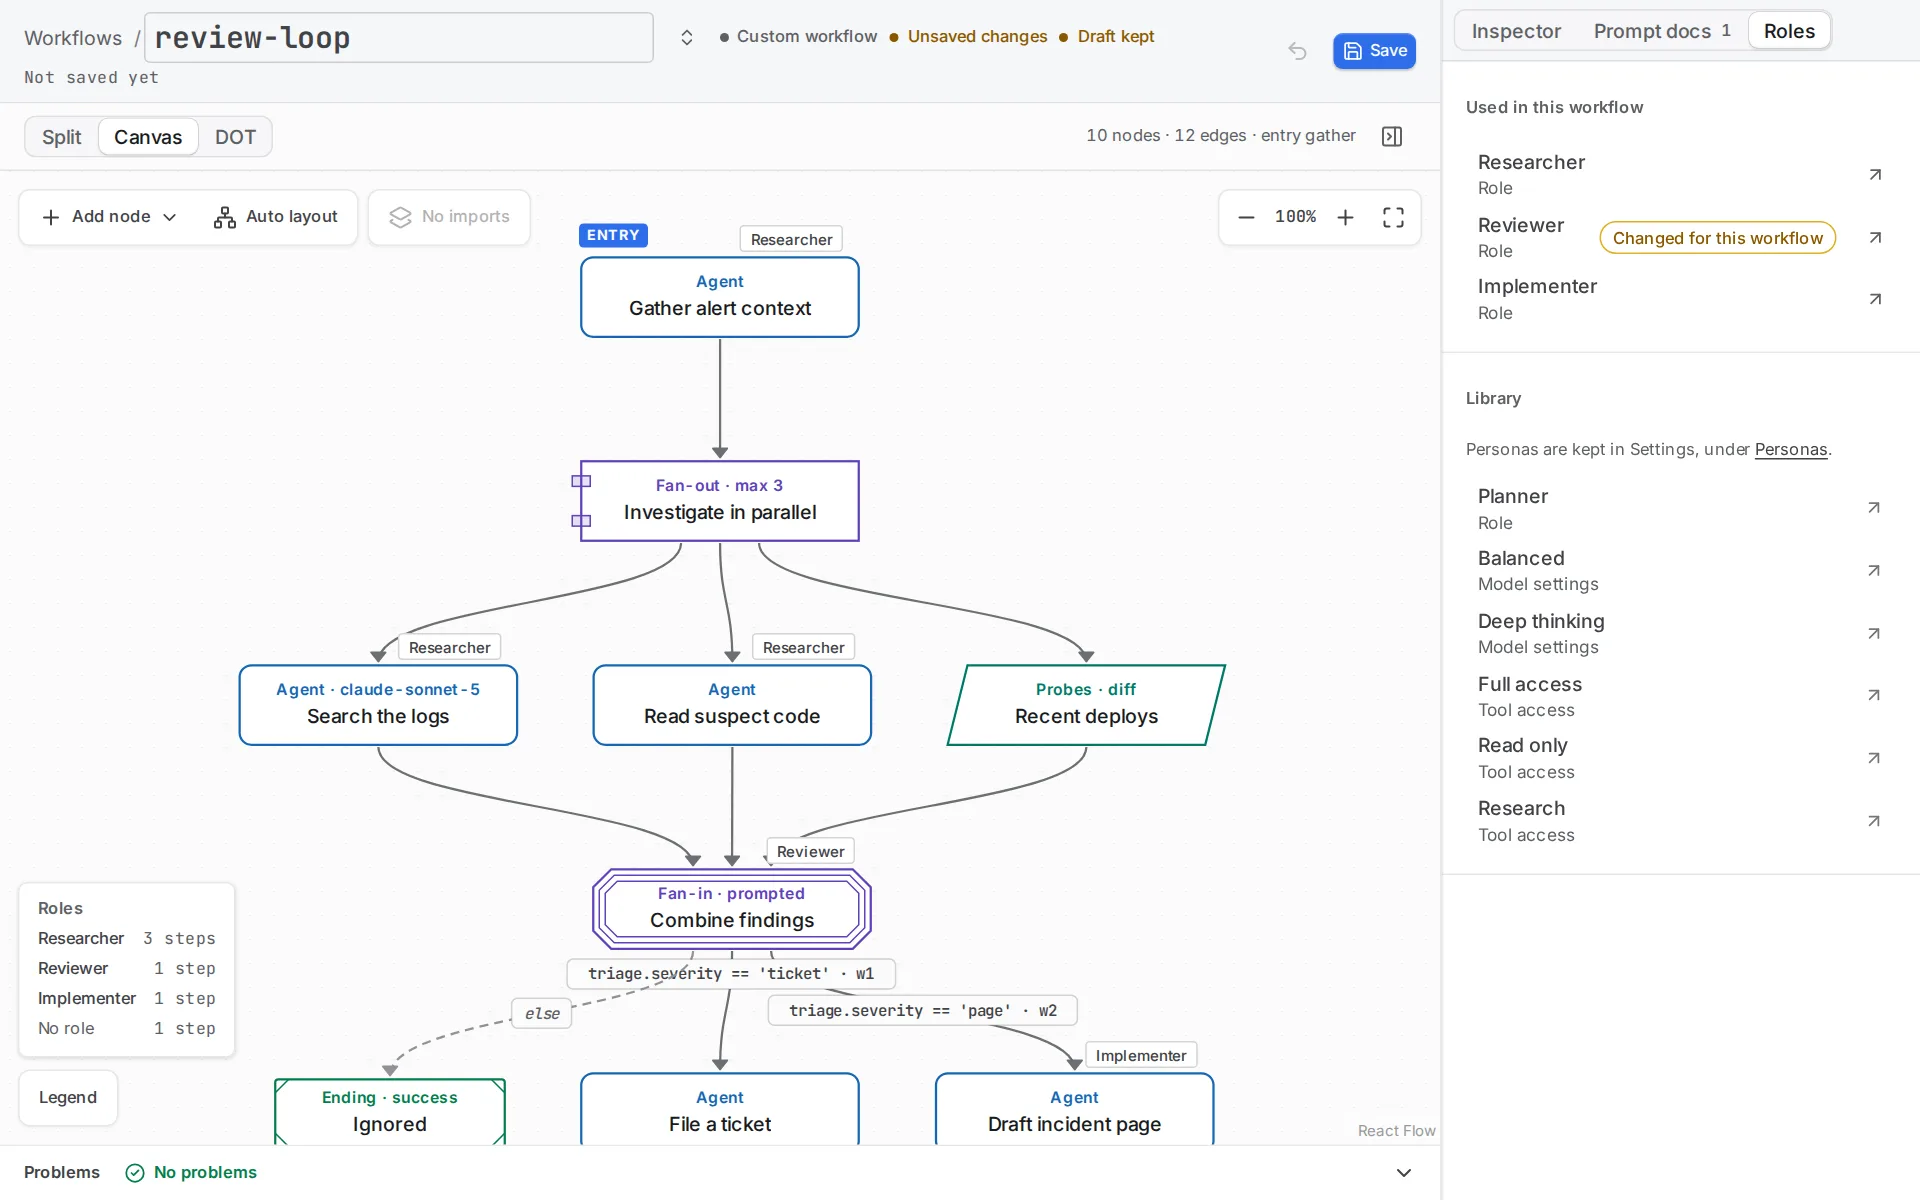The image size is (1920, 1200).
Task: Go to Workflows breadcrumb
Action: [x=73, y=38]
